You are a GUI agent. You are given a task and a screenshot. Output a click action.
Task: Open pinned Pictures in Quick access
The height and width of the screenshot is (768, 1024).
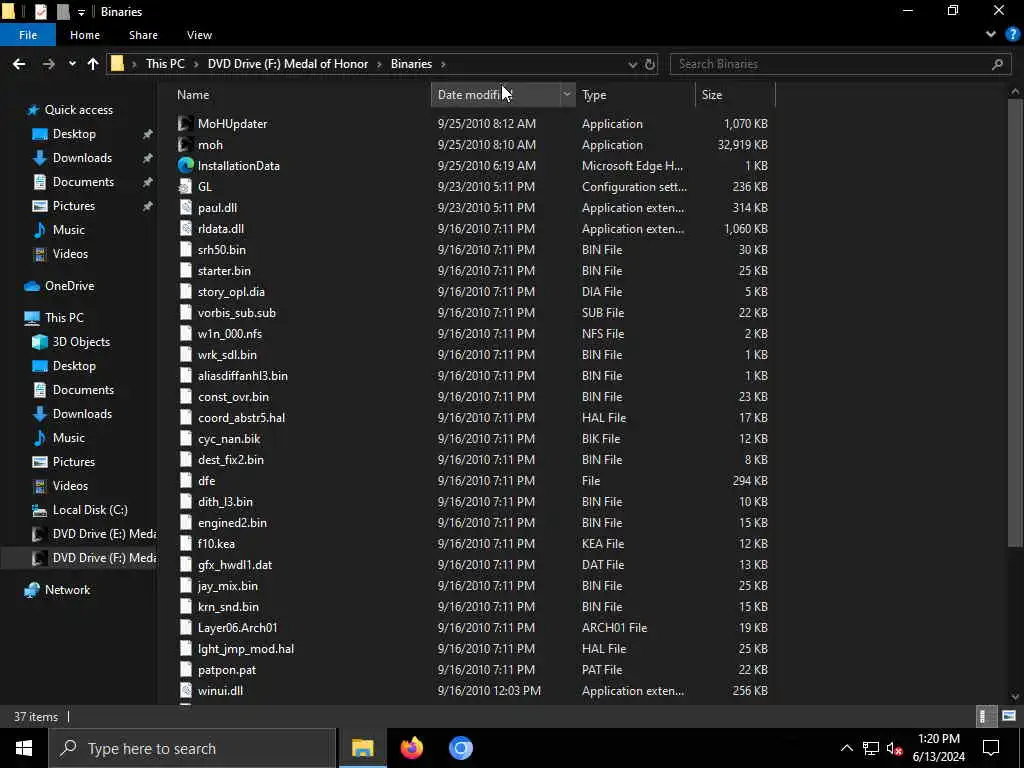73,206
